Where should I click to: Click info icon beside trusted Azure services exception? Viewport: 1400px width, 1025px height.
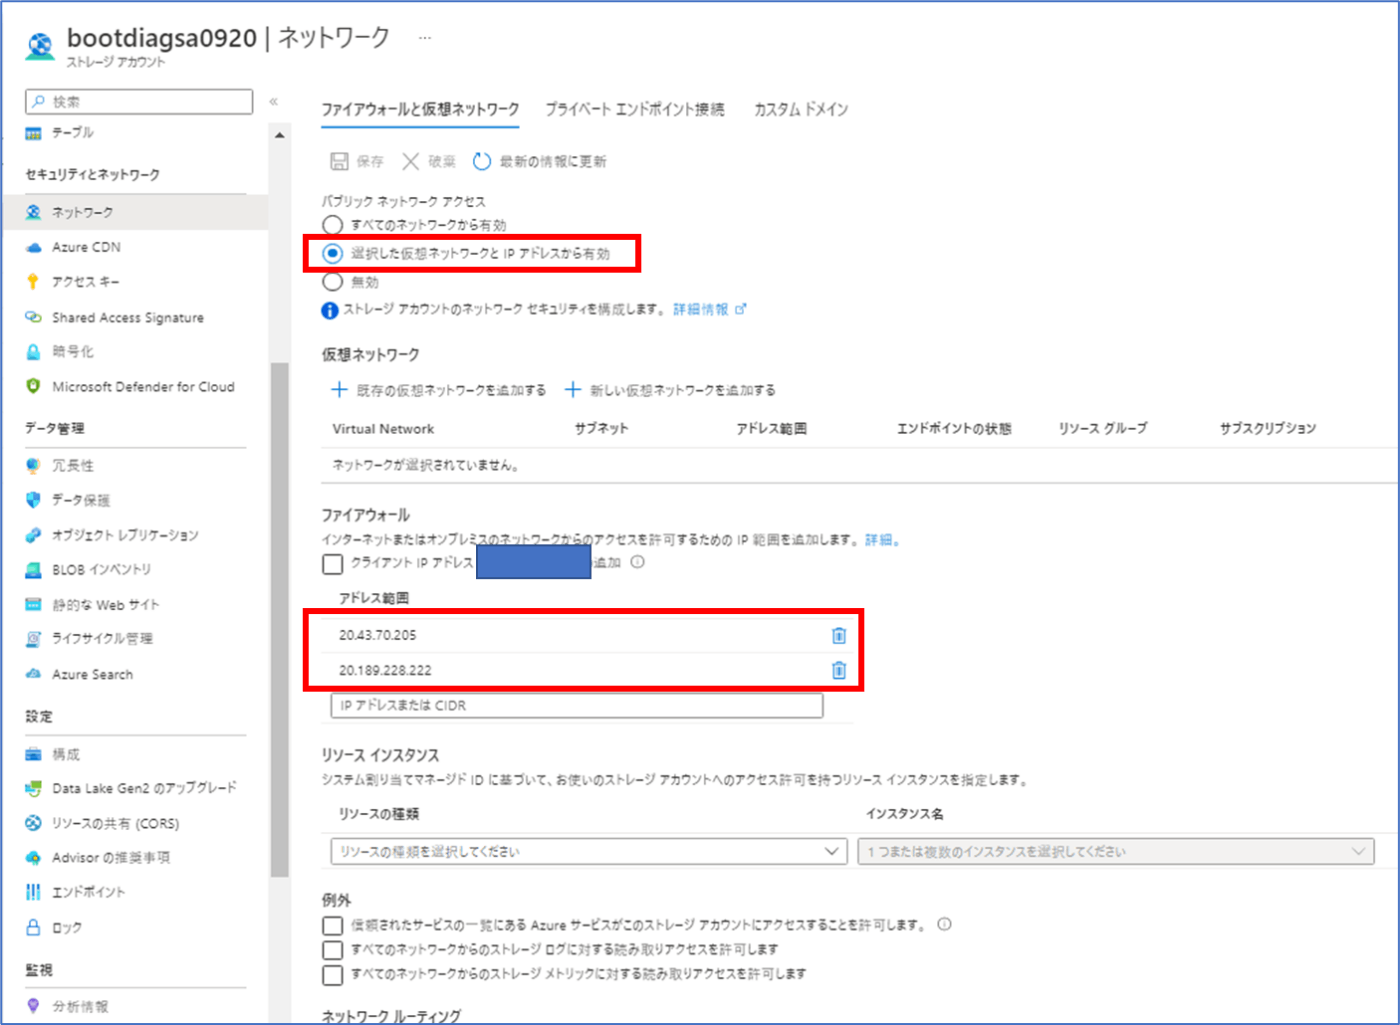tap(945, 925)
